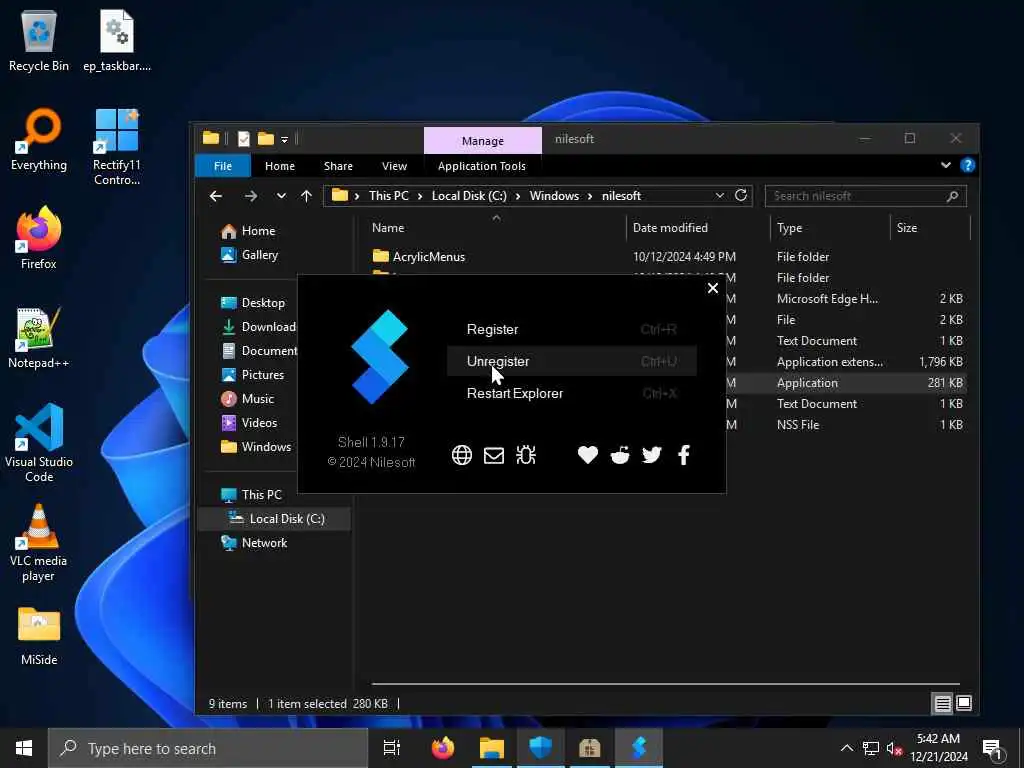
Task: Open the Windows Start menu
Action: pyautogui.click(x=24, y=748)
